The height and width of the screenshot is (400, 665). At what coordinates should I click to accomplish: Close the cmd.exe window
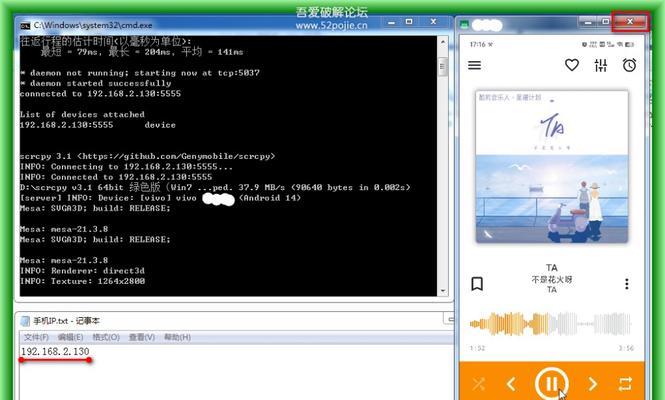(x=433, y=22)
